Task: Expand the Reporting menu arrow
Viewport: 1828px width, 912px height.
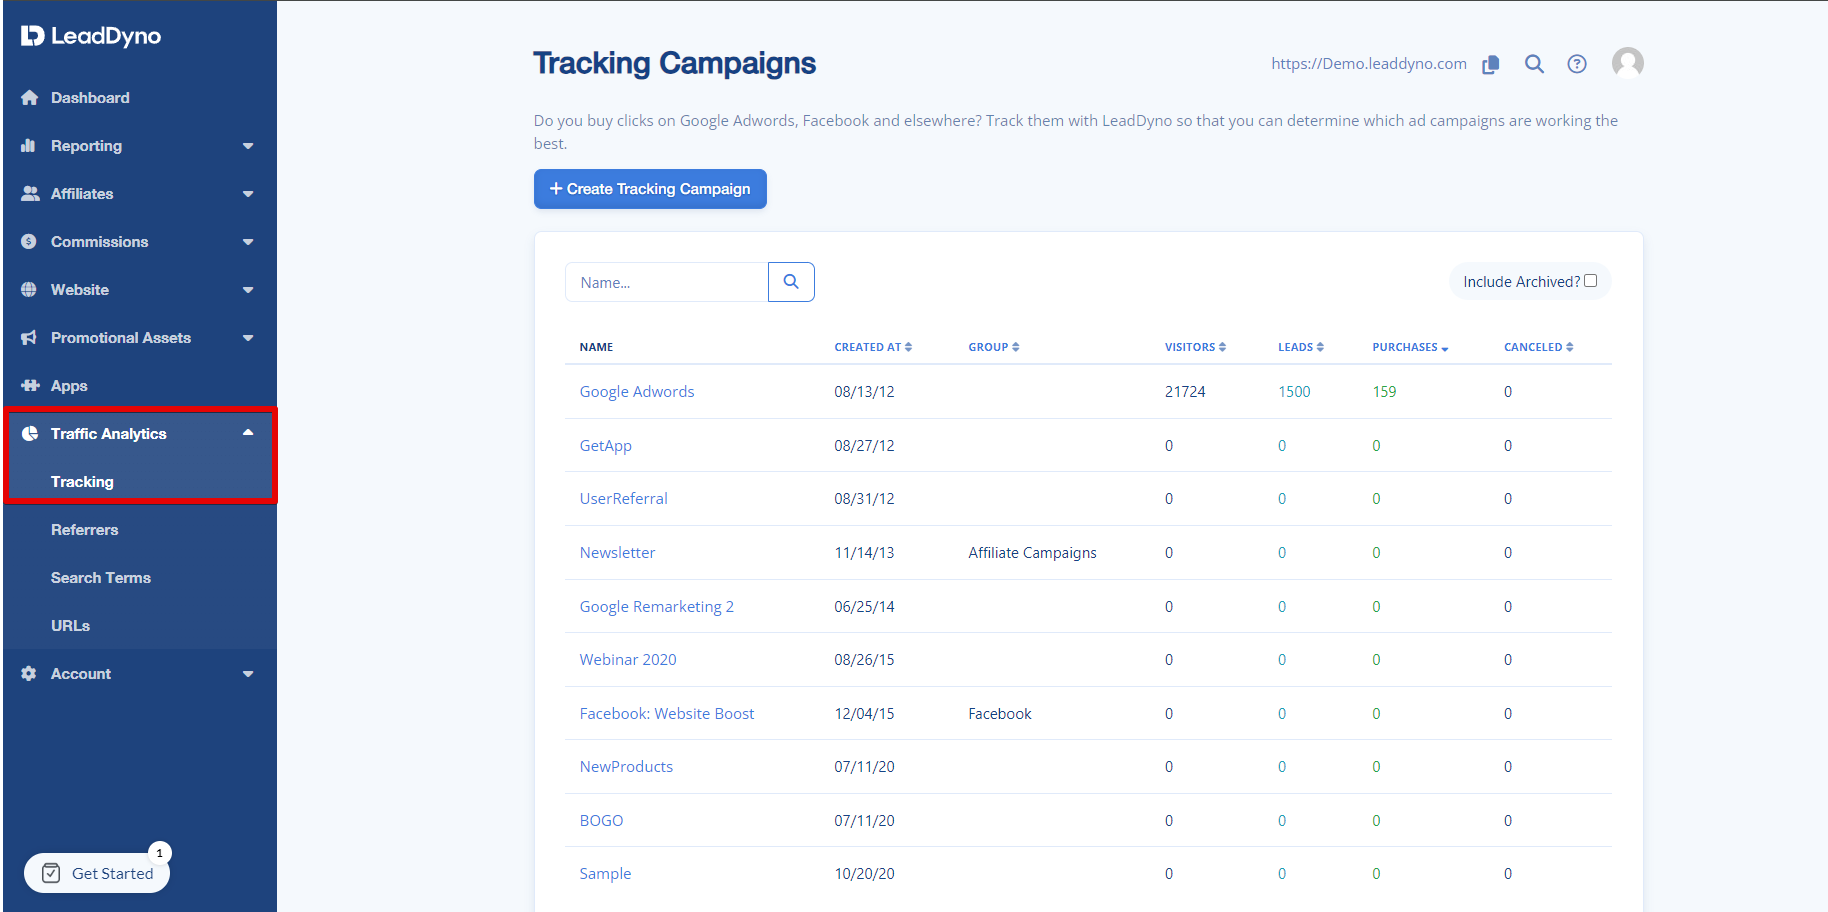Action: coord(248,146)
